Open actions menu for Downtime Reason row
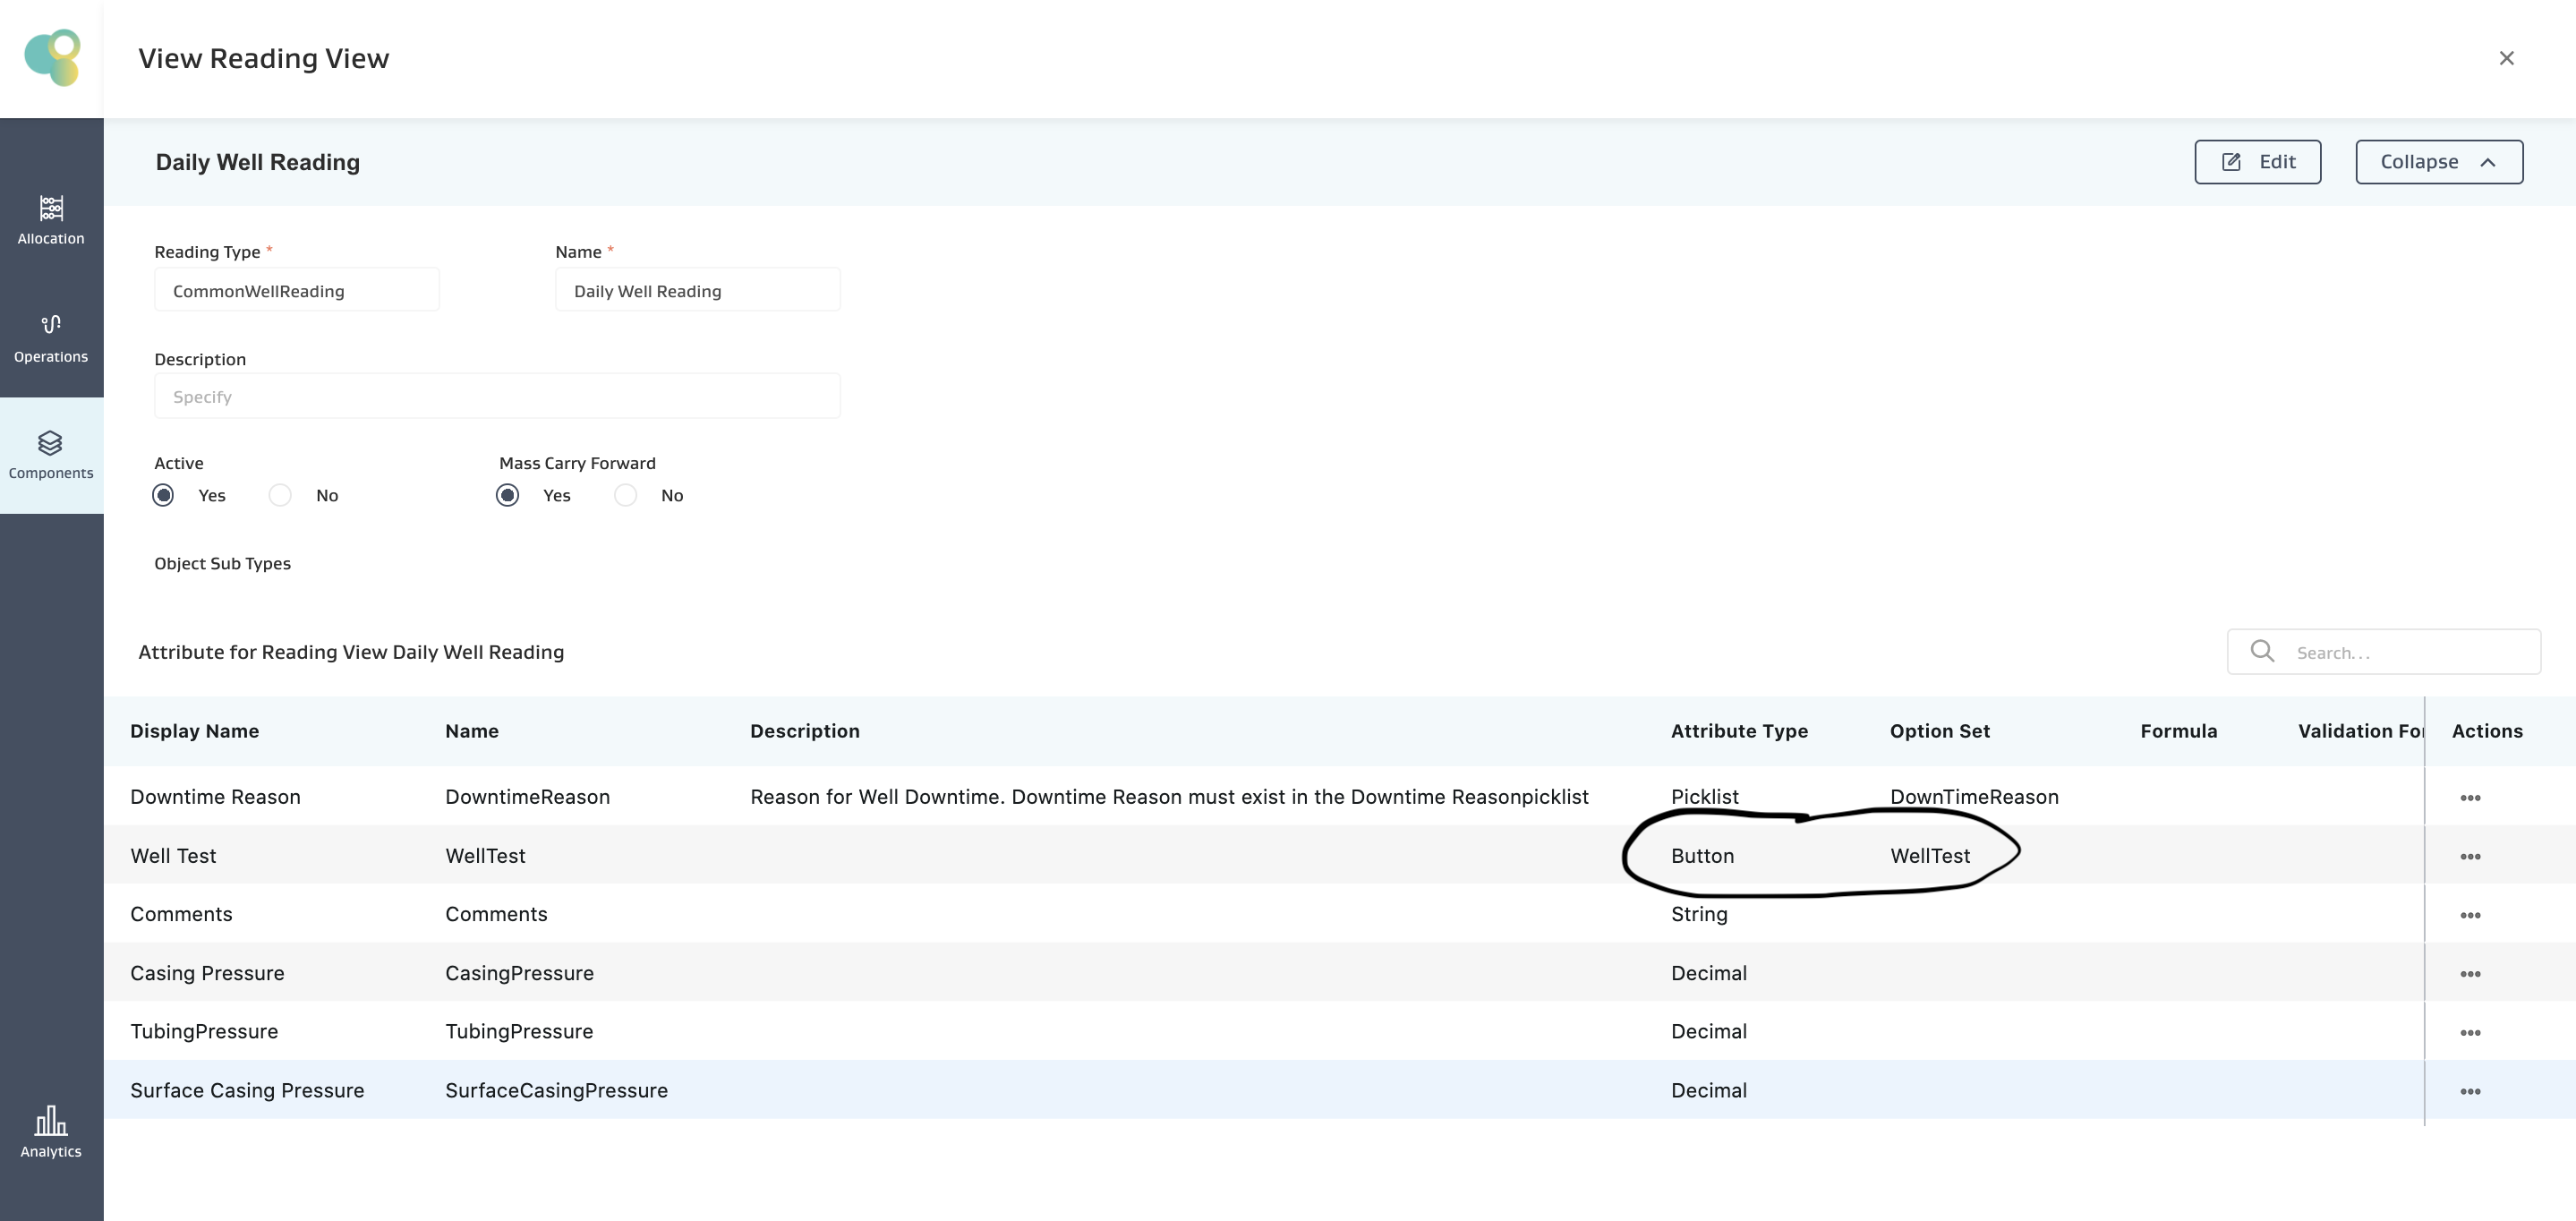 click(2469, 798)
